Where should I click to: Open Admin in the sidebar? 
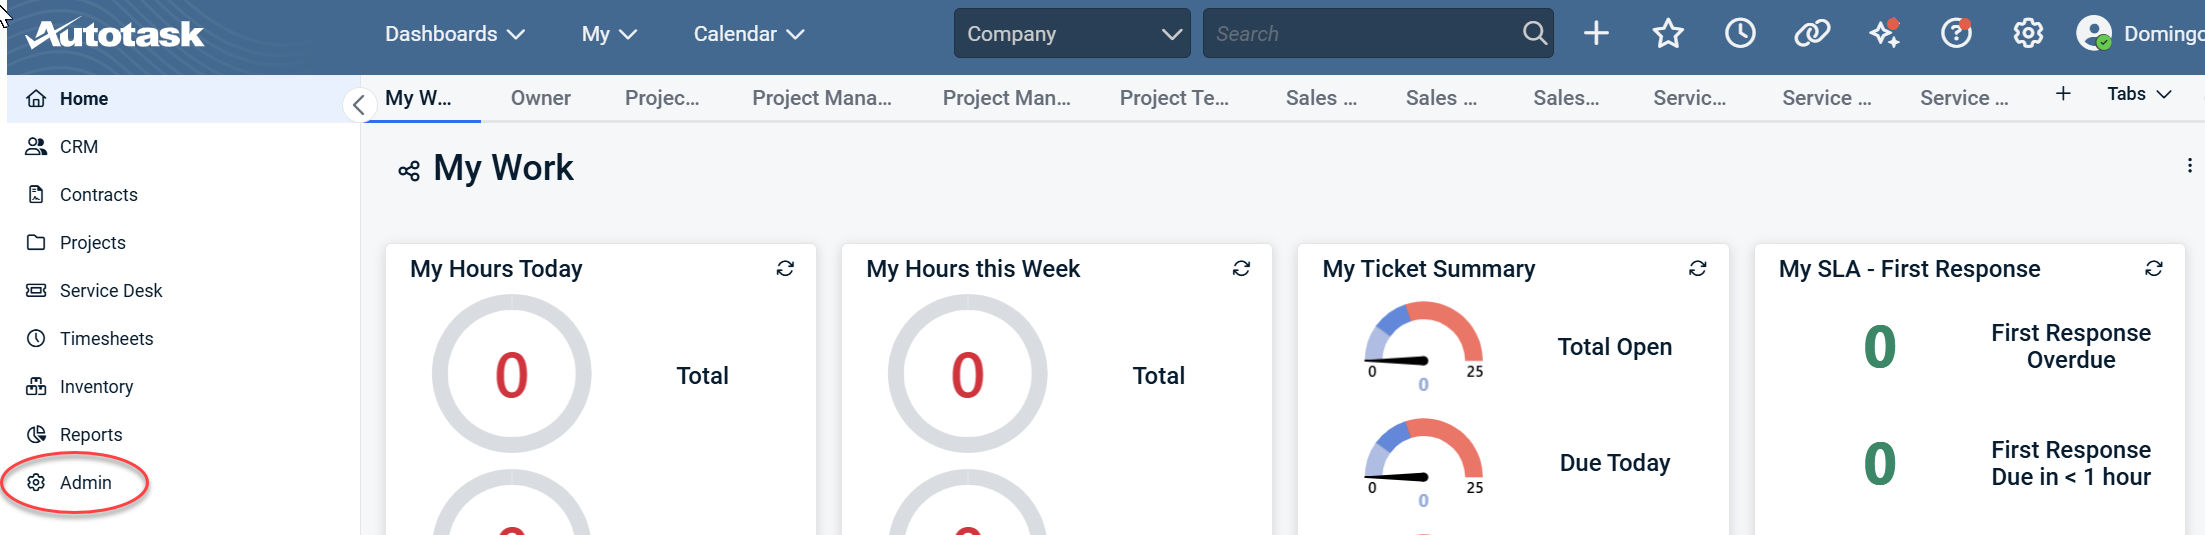click(85, 483)
